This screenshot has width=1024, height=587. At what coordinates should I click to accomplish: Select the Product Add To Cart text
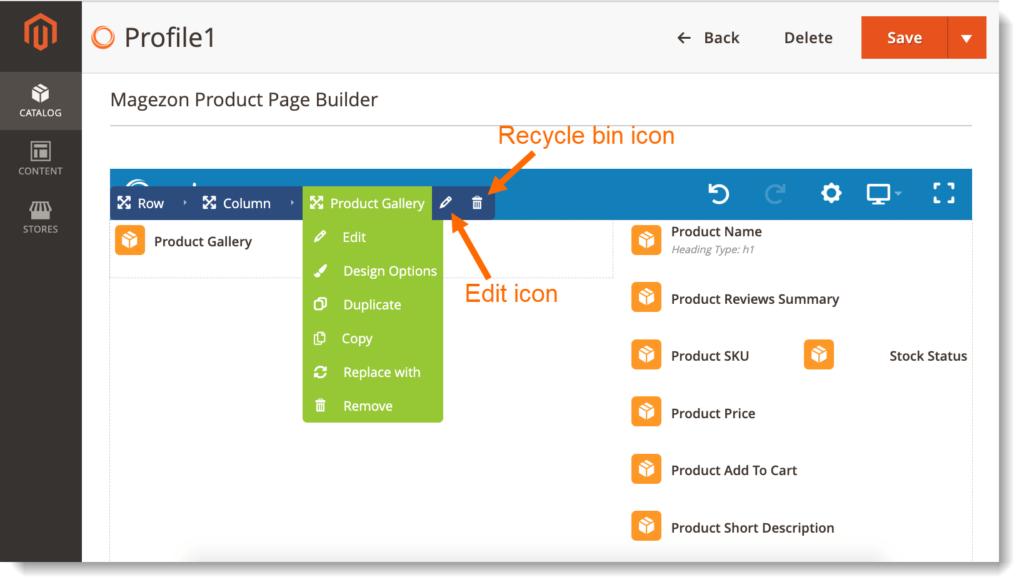(734, 470)
